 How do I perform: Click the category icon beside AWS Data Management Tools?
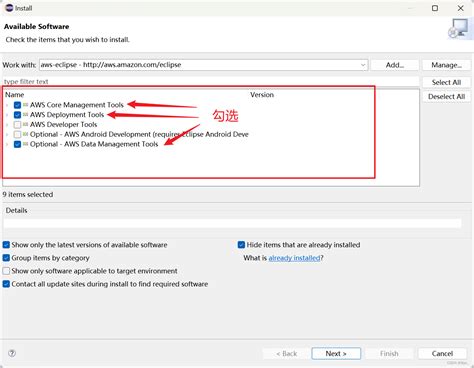click(x=25, y=144)
